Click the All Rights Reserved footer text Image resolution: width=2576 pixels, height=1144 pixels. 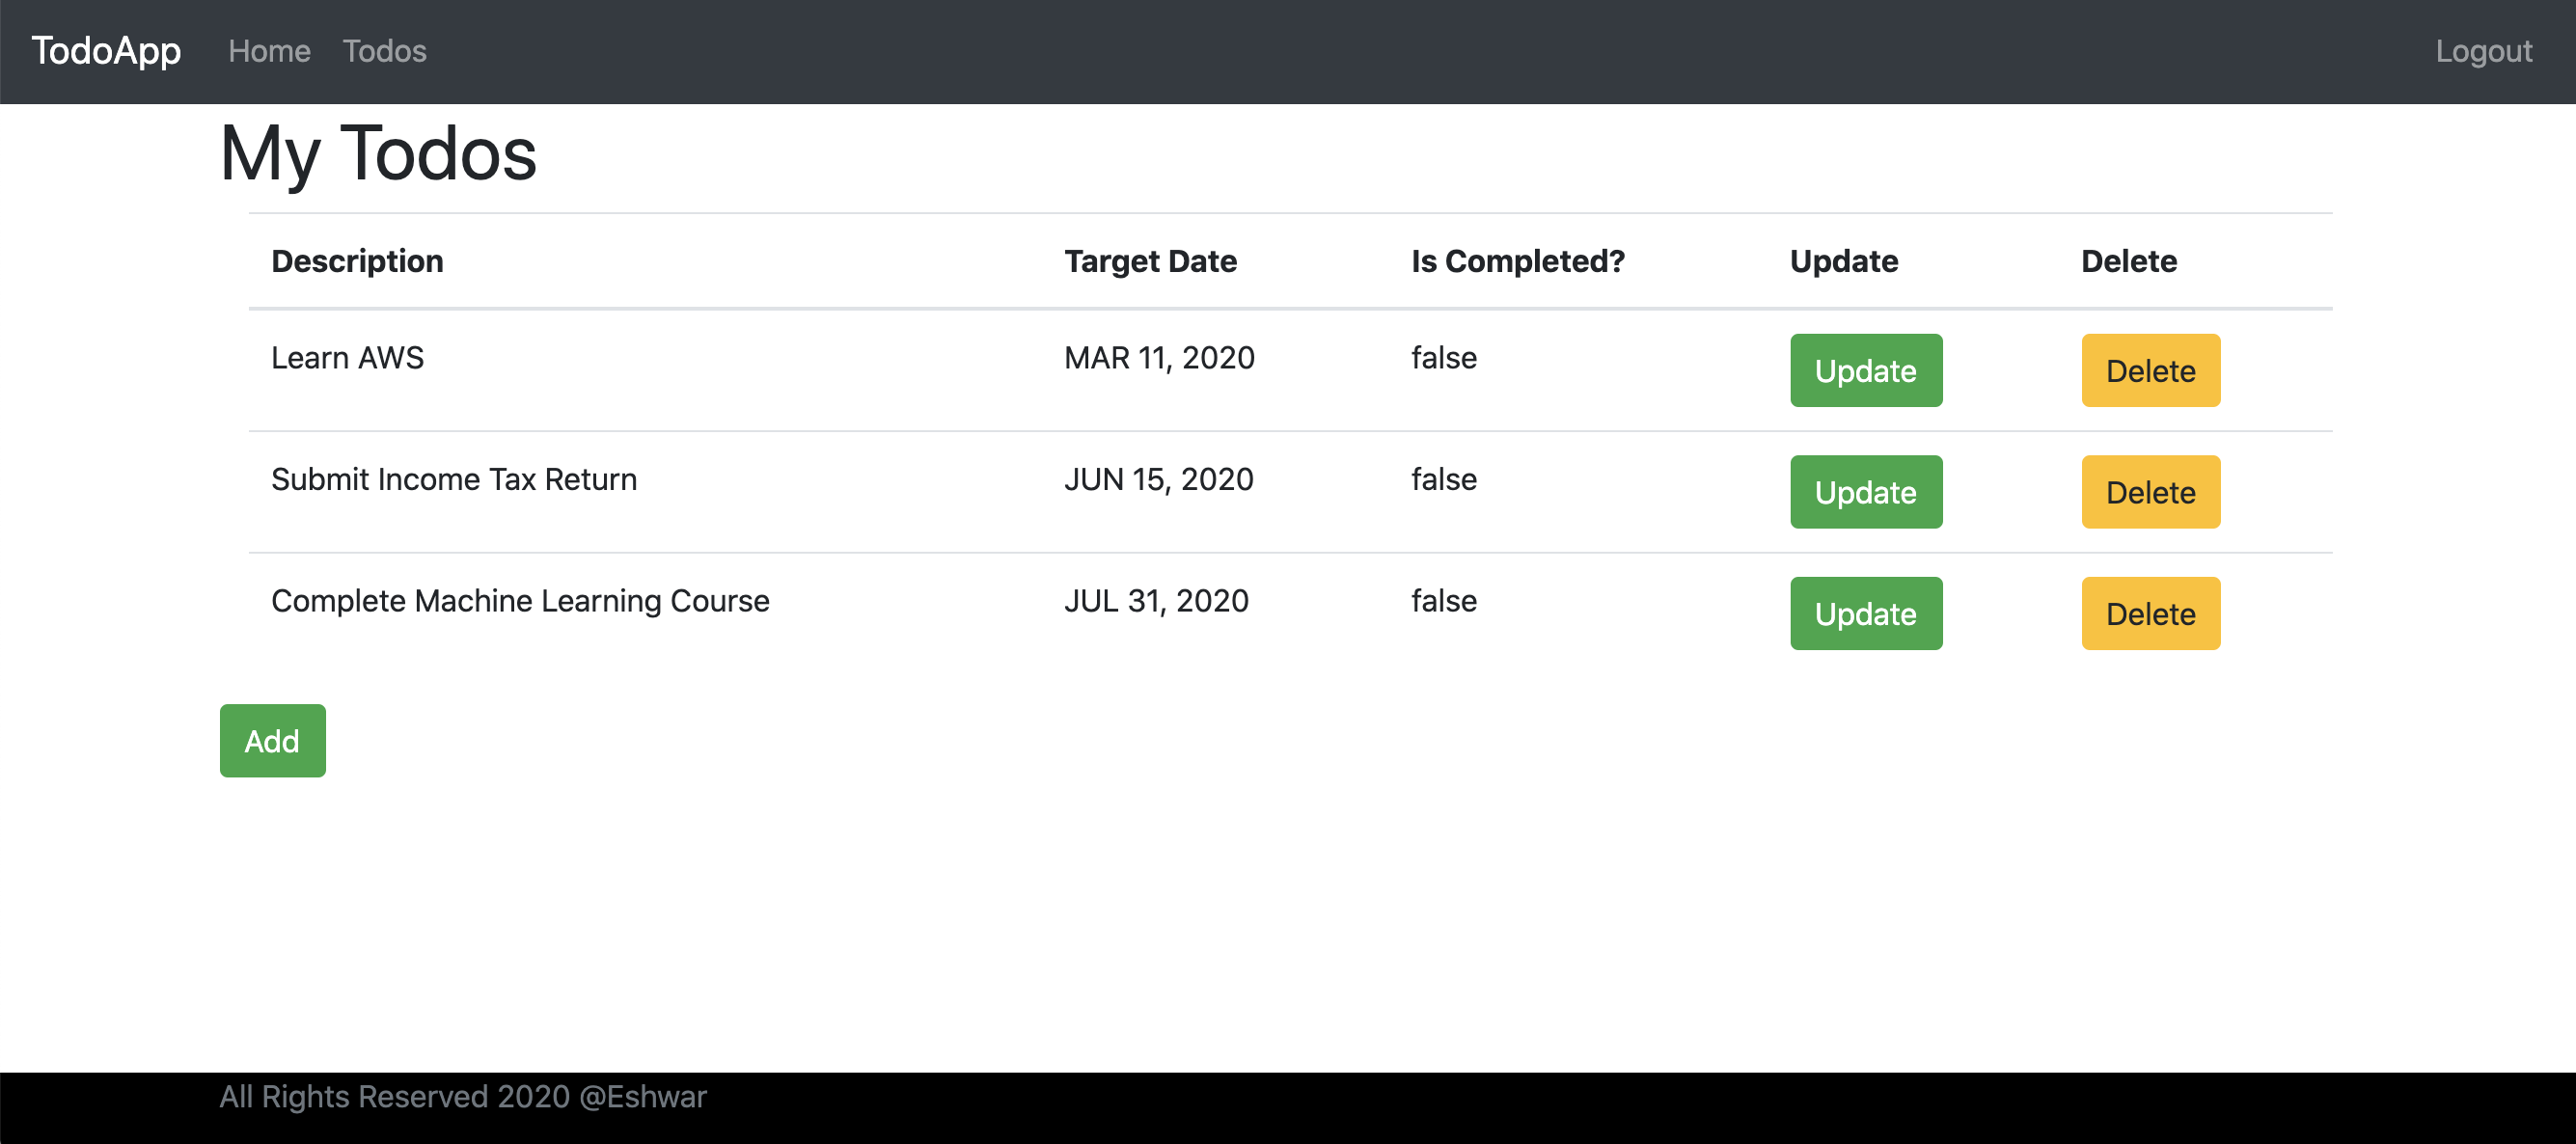point(463,1097)
